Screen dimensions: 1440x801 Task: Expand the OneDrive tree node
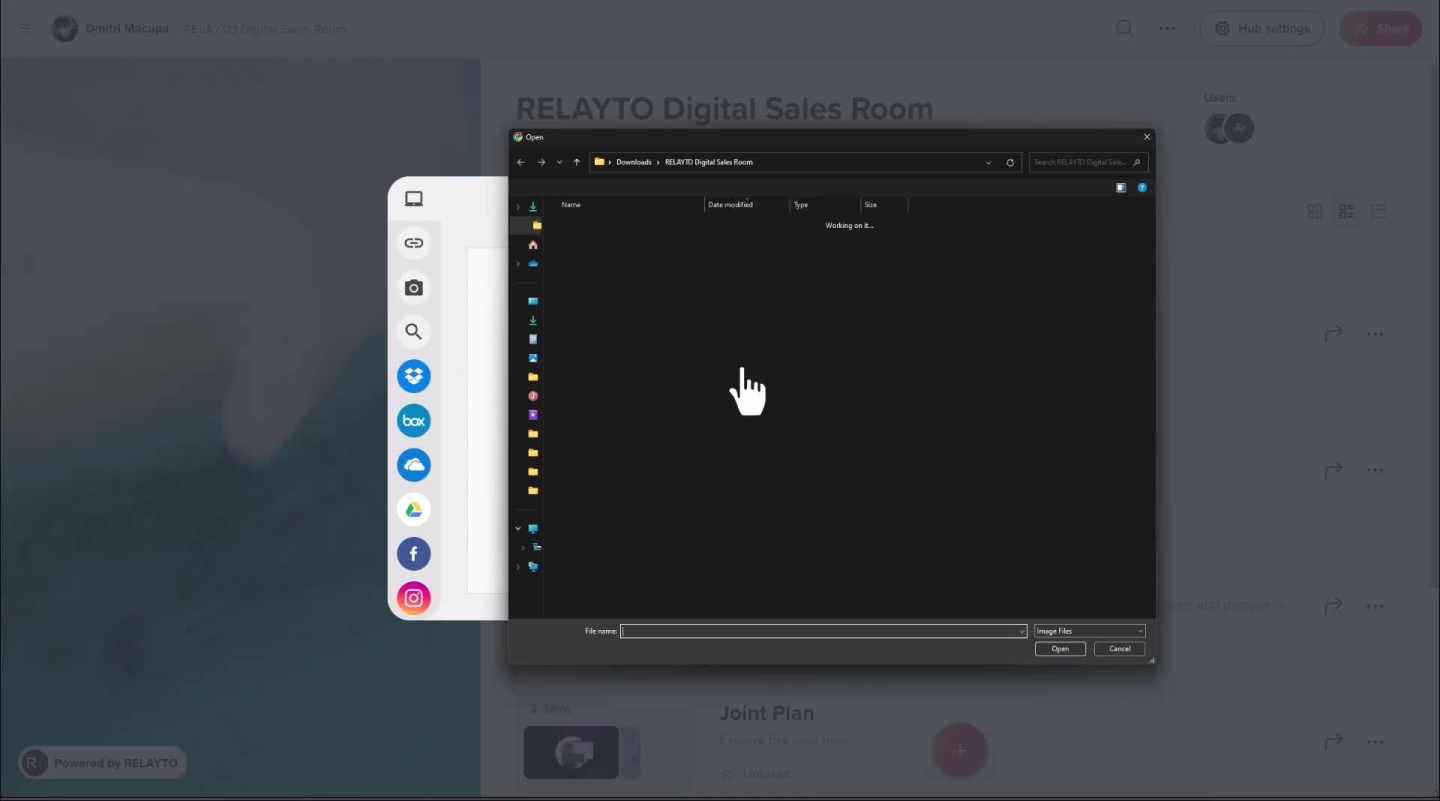(518, 263)
